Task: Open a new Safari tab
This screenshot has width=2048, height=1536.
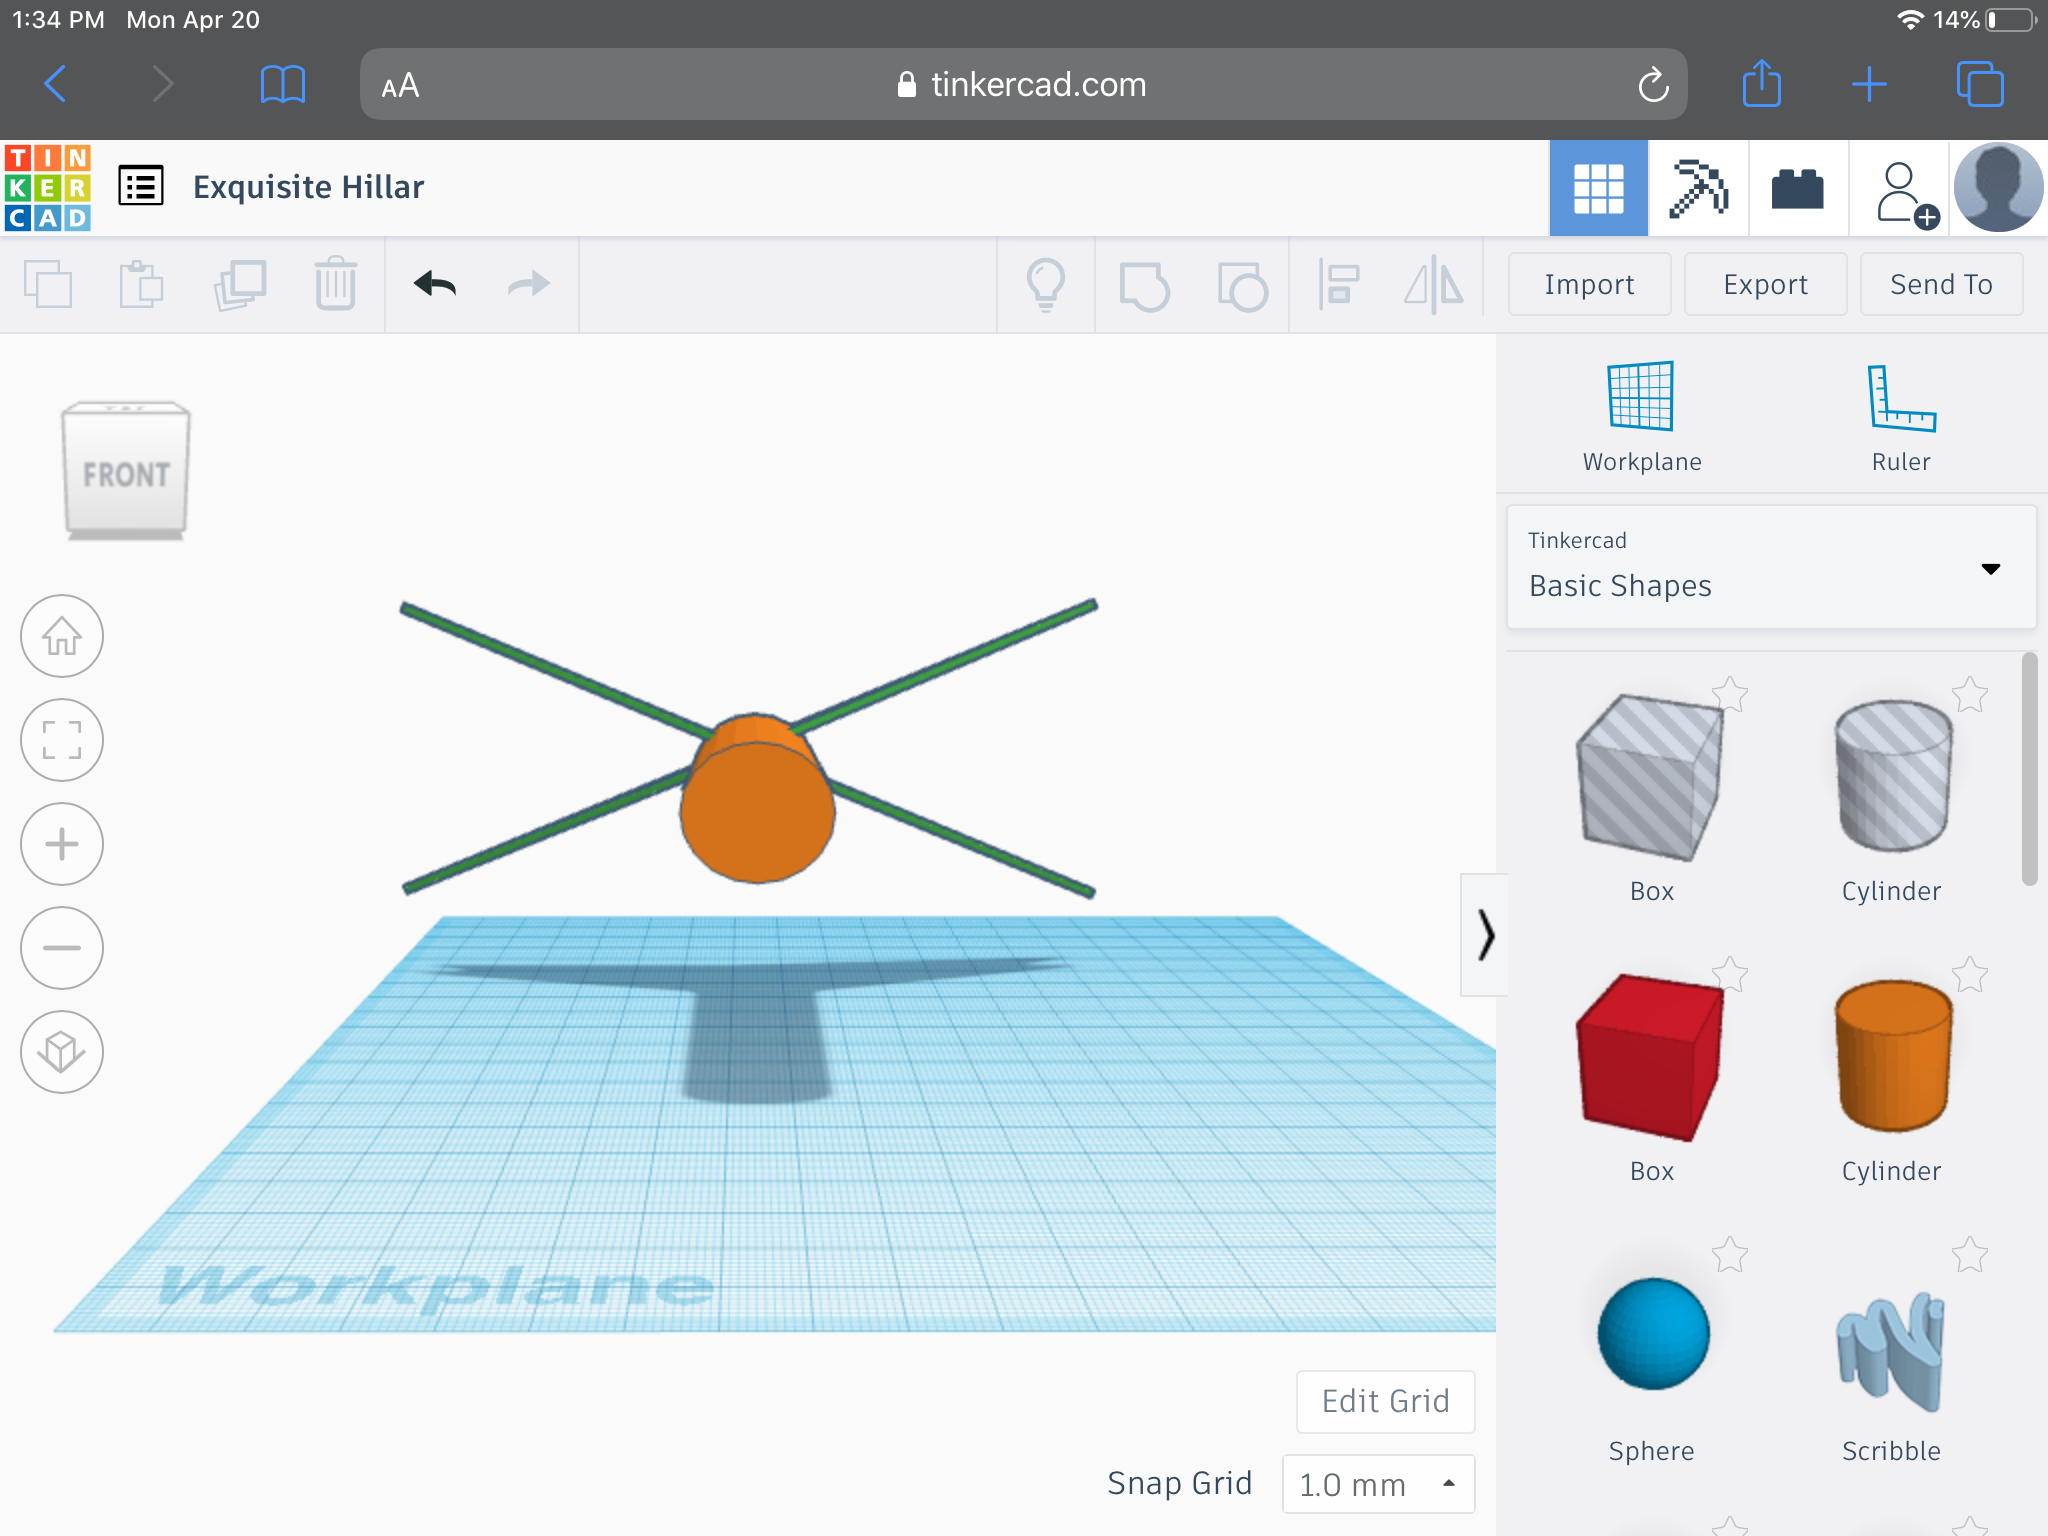Action: pyautogui.click(x=1869, y=85)
